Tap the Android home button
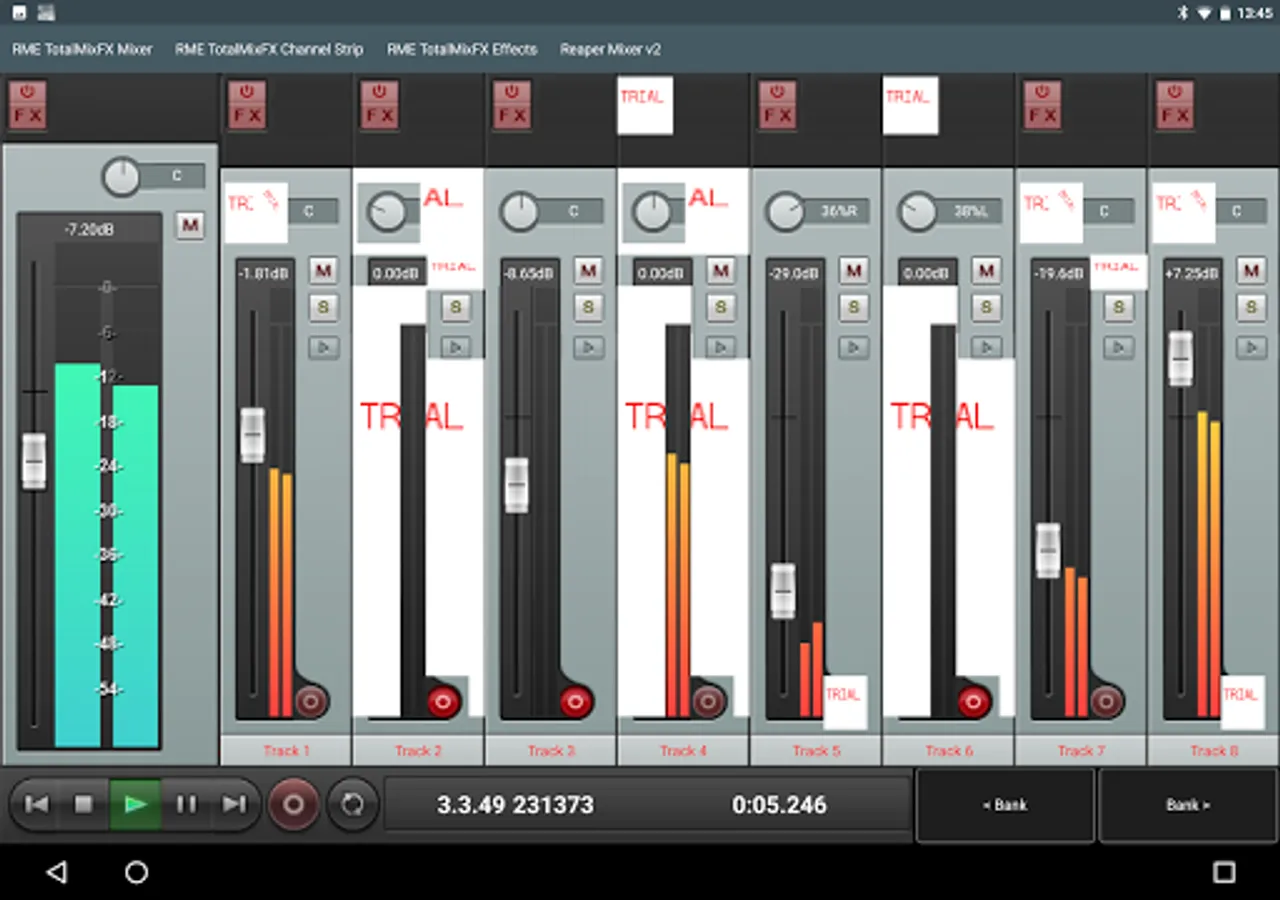1280x900 pixels. pos(136,872)
